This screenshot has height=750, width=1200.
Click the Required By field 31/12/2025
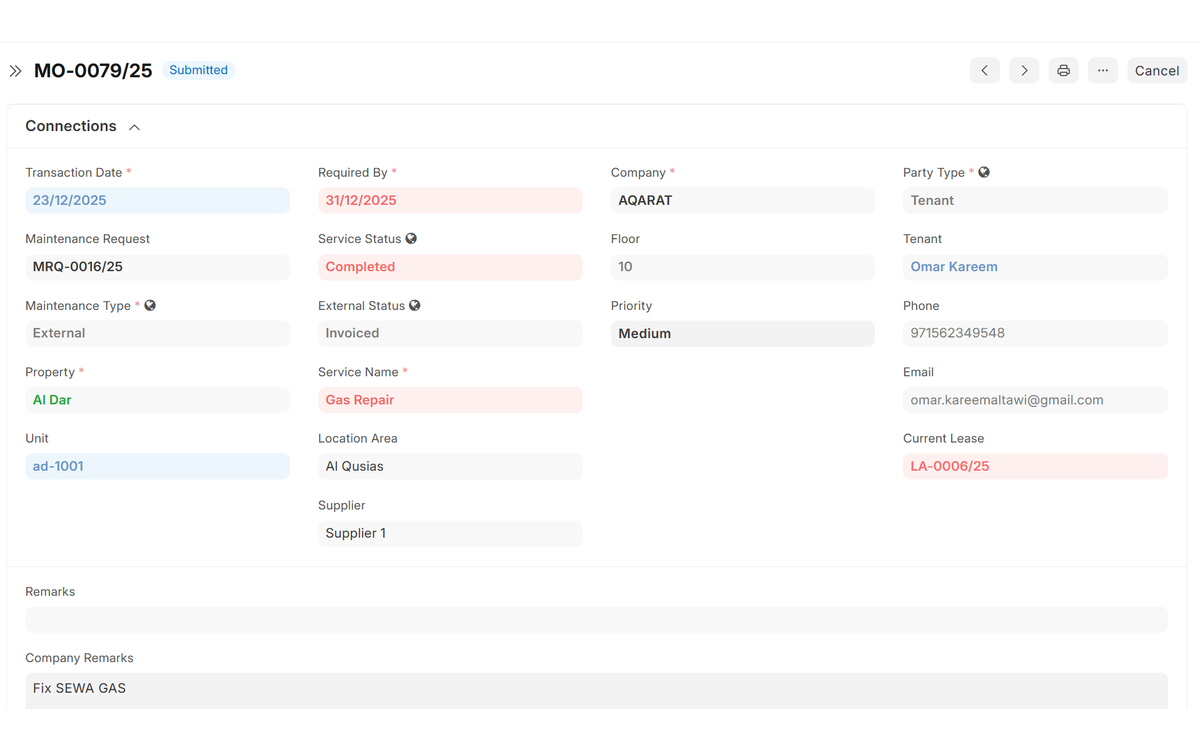point(450,200)
